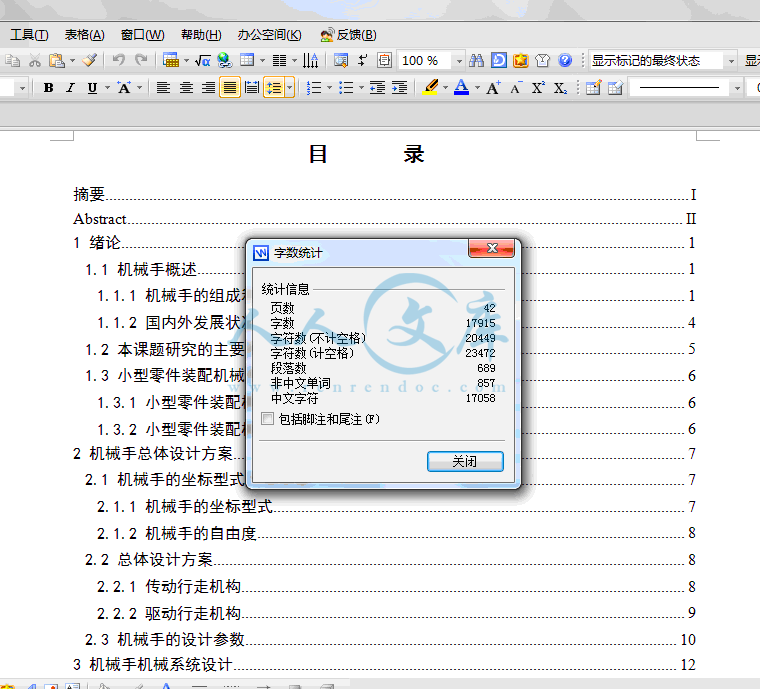This screenshot has height=689, width=760.
Task: Click the cut scissors icon
Action: pyautogui.click(x=34, y=61)
